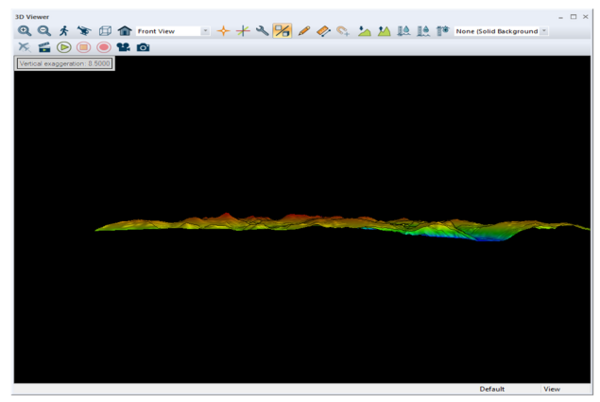Maximize the 3D Viewer window
The height and width of the screenshot is (402, 600).
[573, 16]
